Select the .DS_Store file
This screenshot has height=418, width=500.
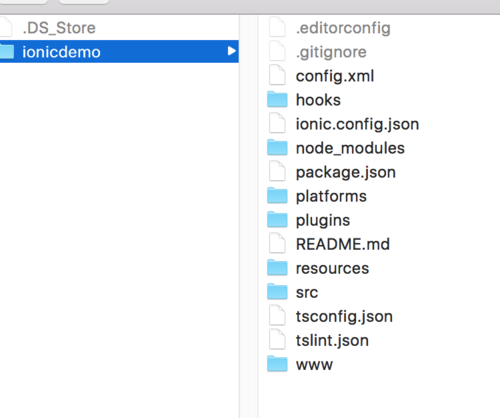[x=59, y=28]
